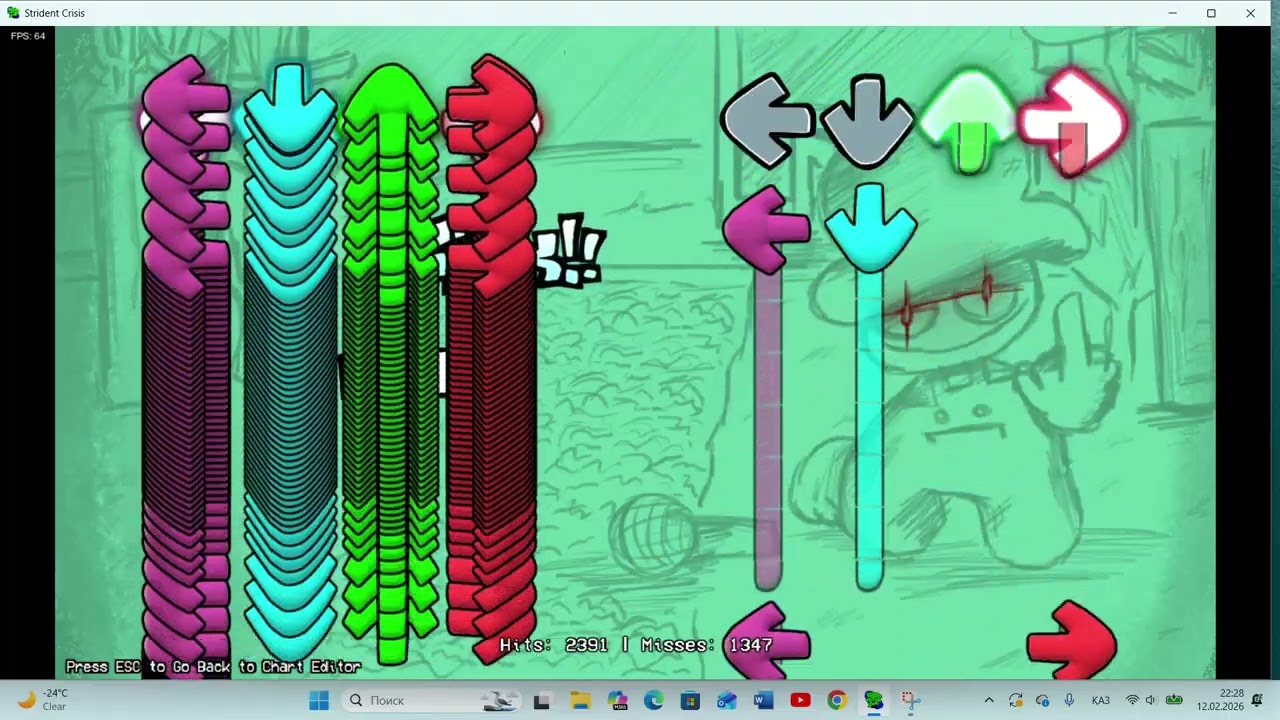
Task: Click the battery status icon
Action: [x=1174, y=700]
